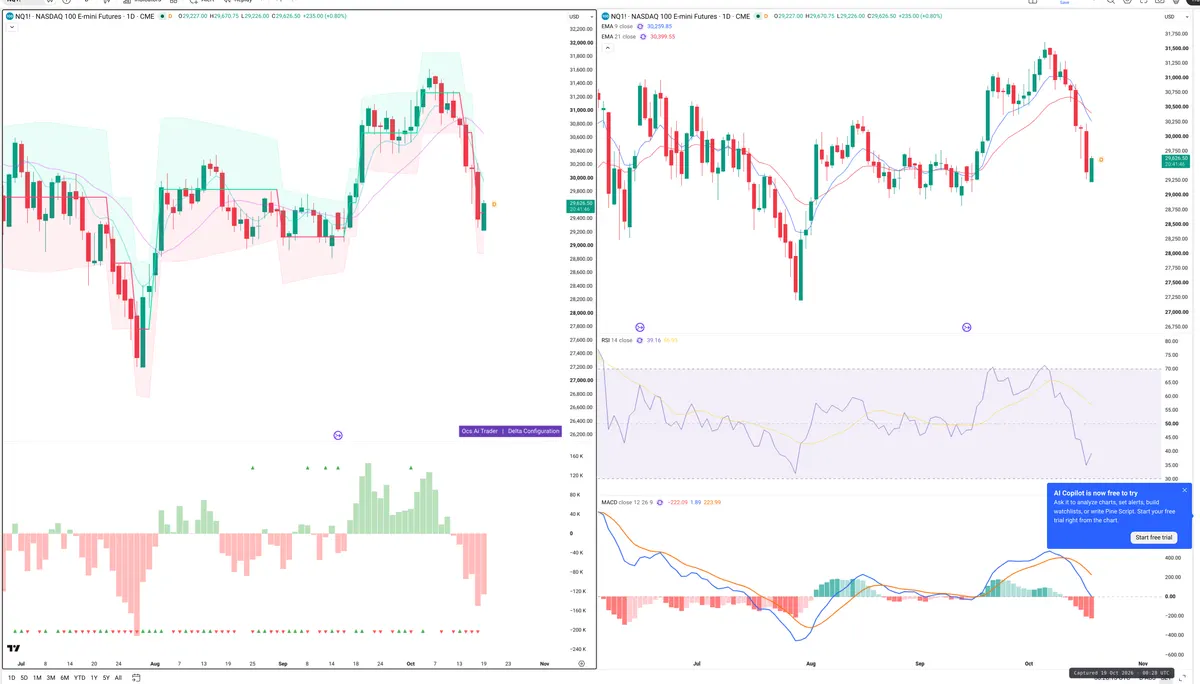
Task: Click Start free trial in AI Copilot popup
Action: click(x=1154, y=537)
